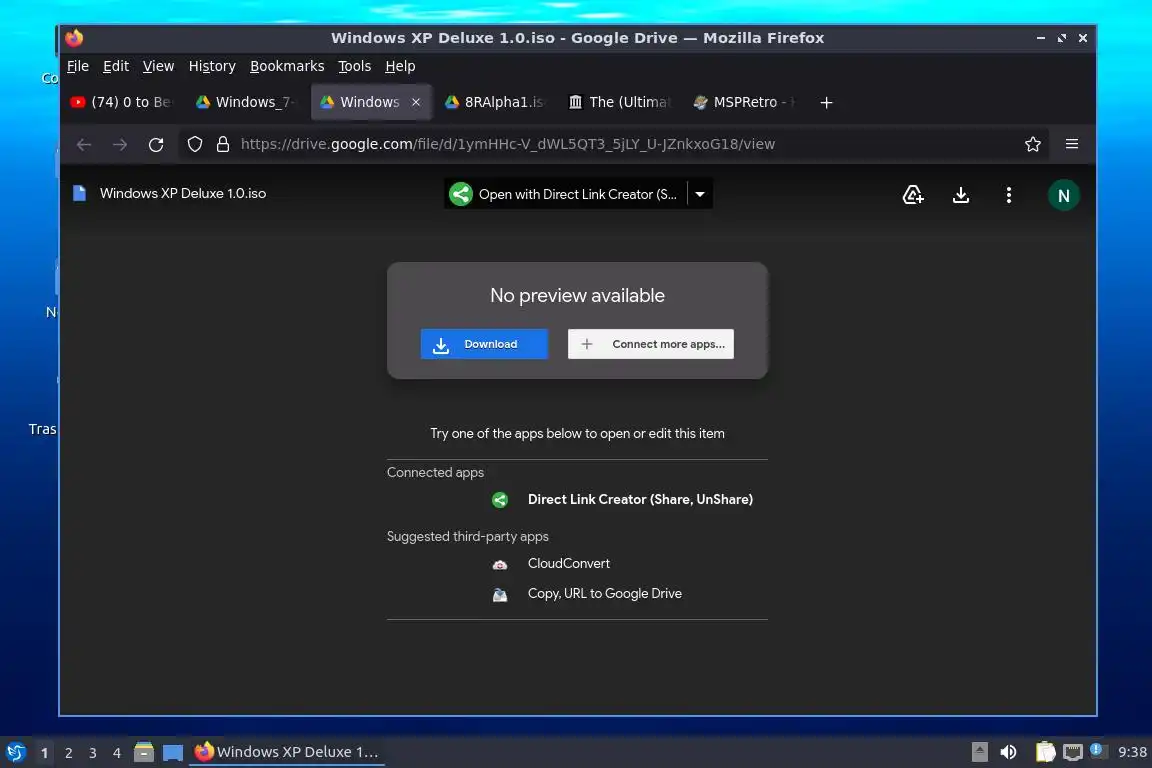Expand the Open with dropdown arrow
The width and height of the screenshot is (1152, 768).
(x=700, y=194)
